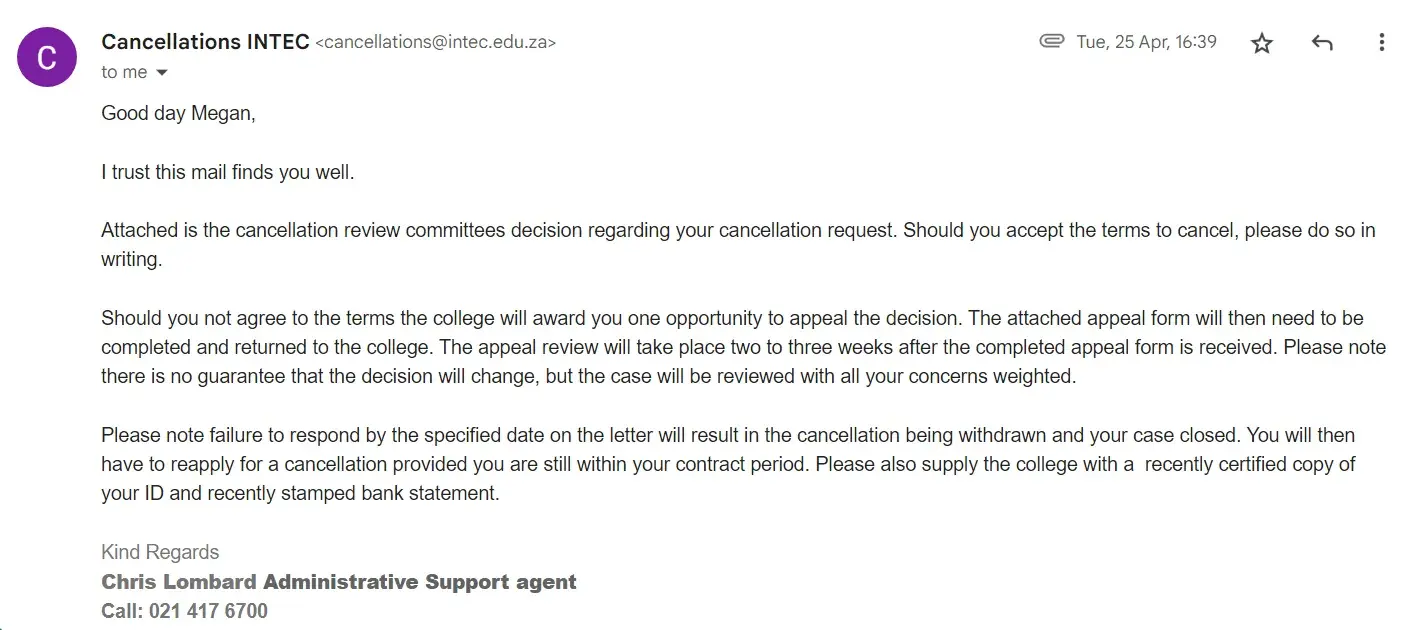Star this email from Cancellations INTEC

1262,43
